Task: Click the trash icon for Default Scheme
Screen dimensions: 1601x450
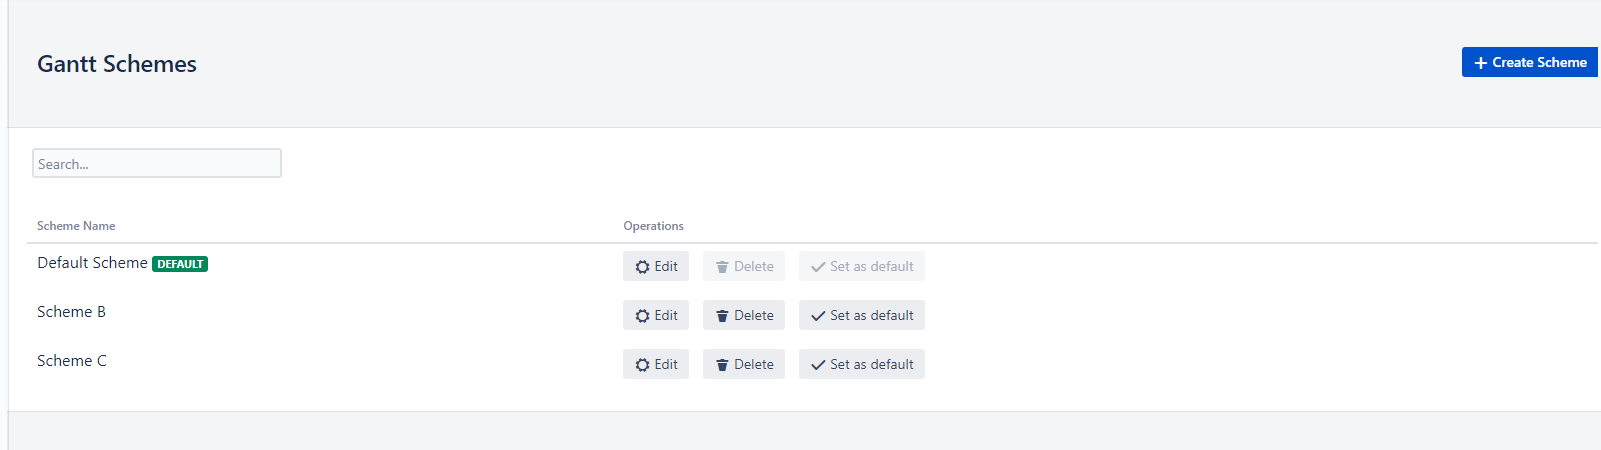Action: 722,267
